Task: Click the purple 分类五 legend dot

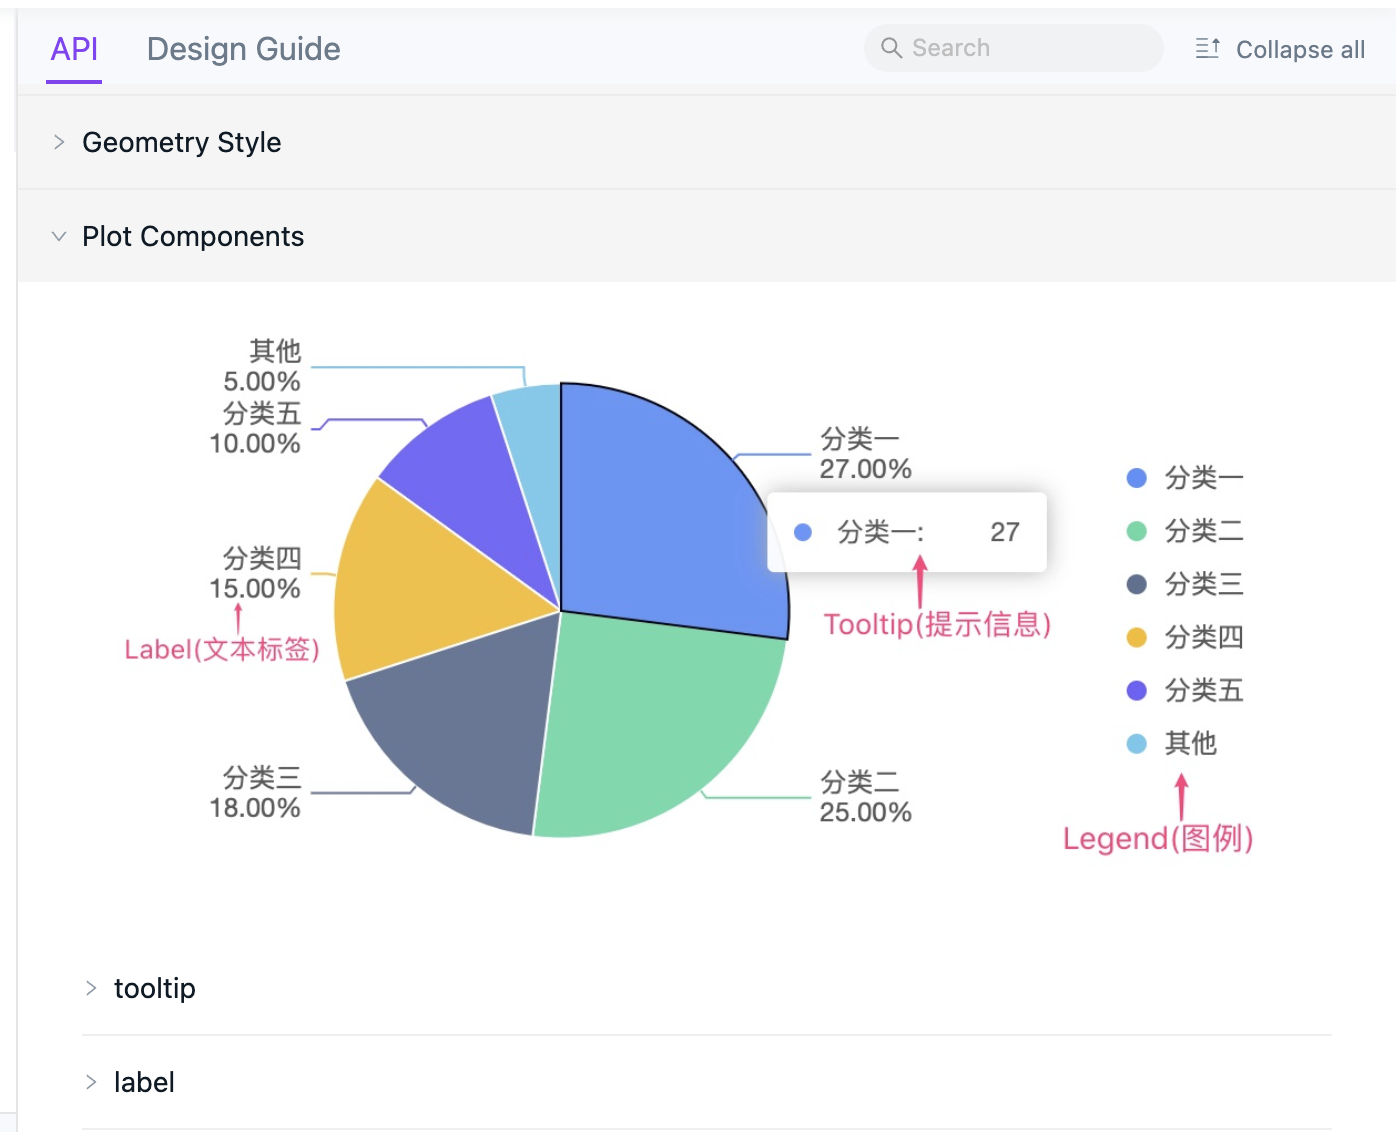Action: point(1136,690)
